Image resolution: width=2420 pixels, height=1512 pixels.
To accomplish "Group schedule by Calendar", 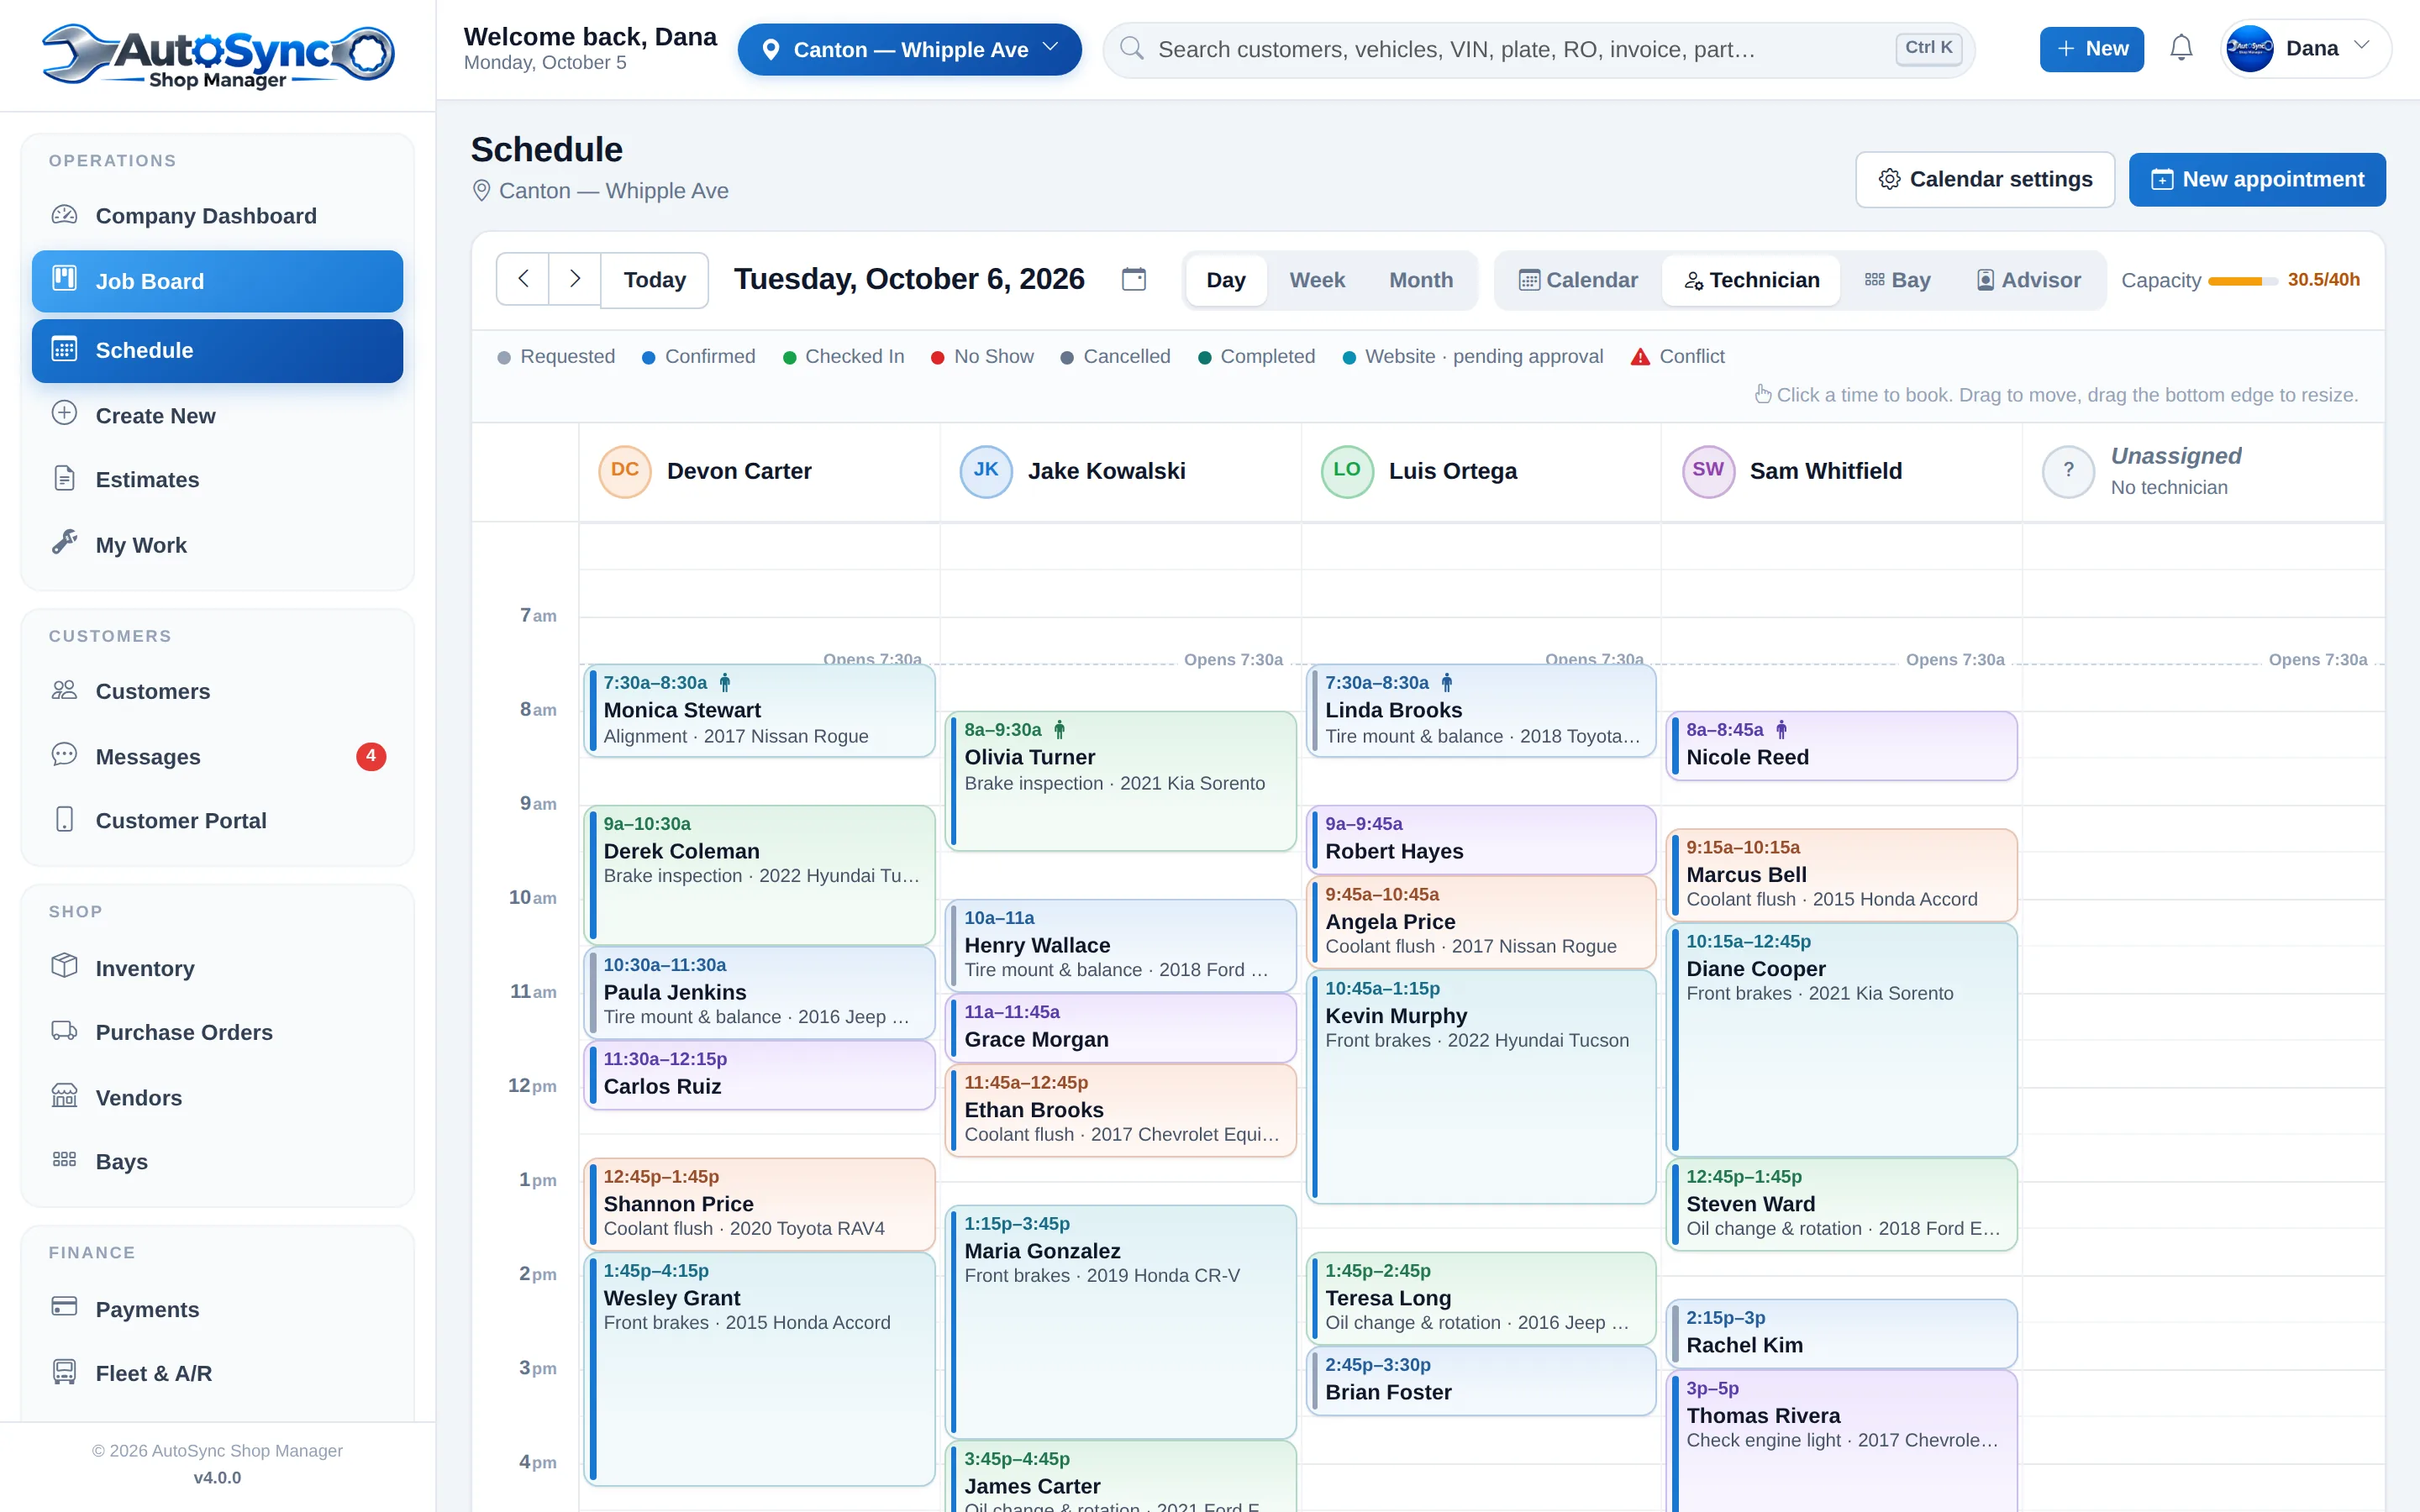I will point(1577,280).
